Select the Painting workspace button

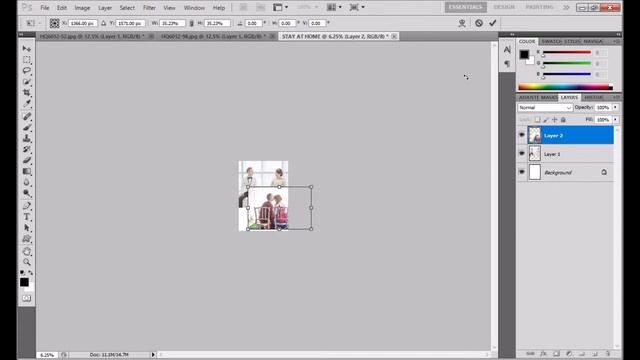tap(539, 7)
